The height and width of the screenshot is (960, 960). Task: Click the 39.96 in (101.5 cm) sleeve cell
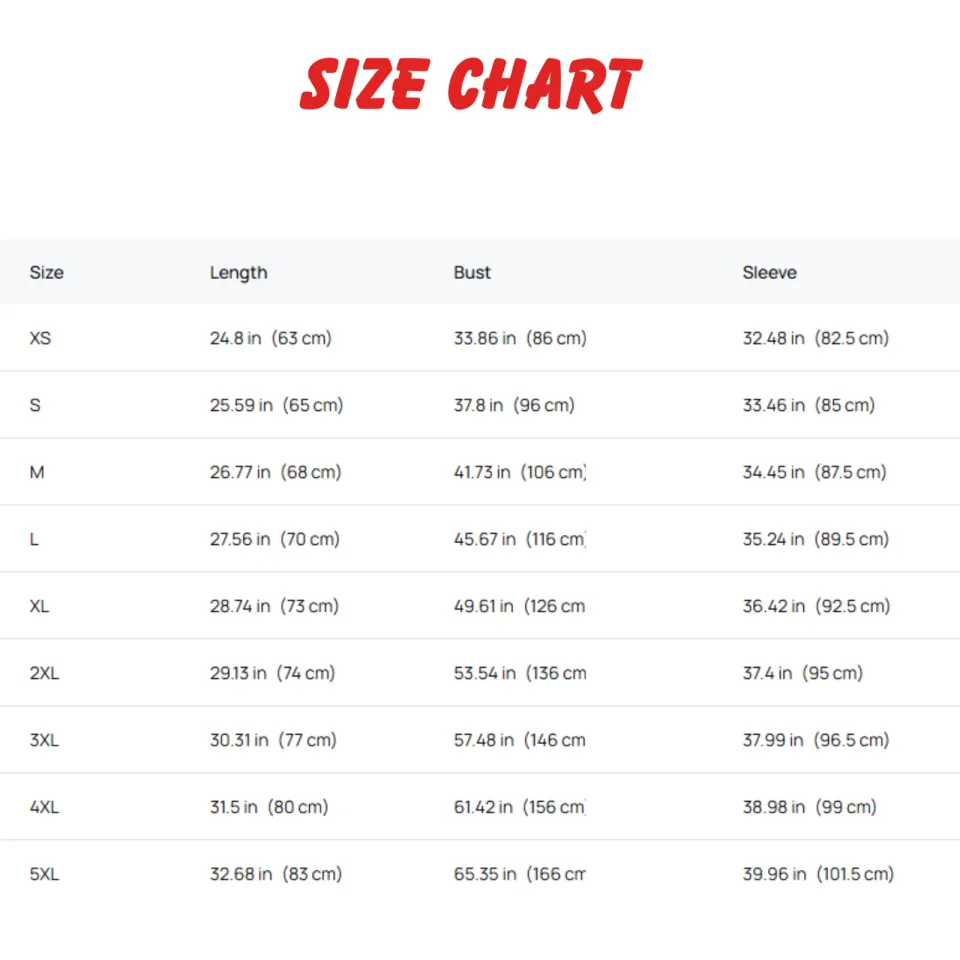[x=818, y=874]
